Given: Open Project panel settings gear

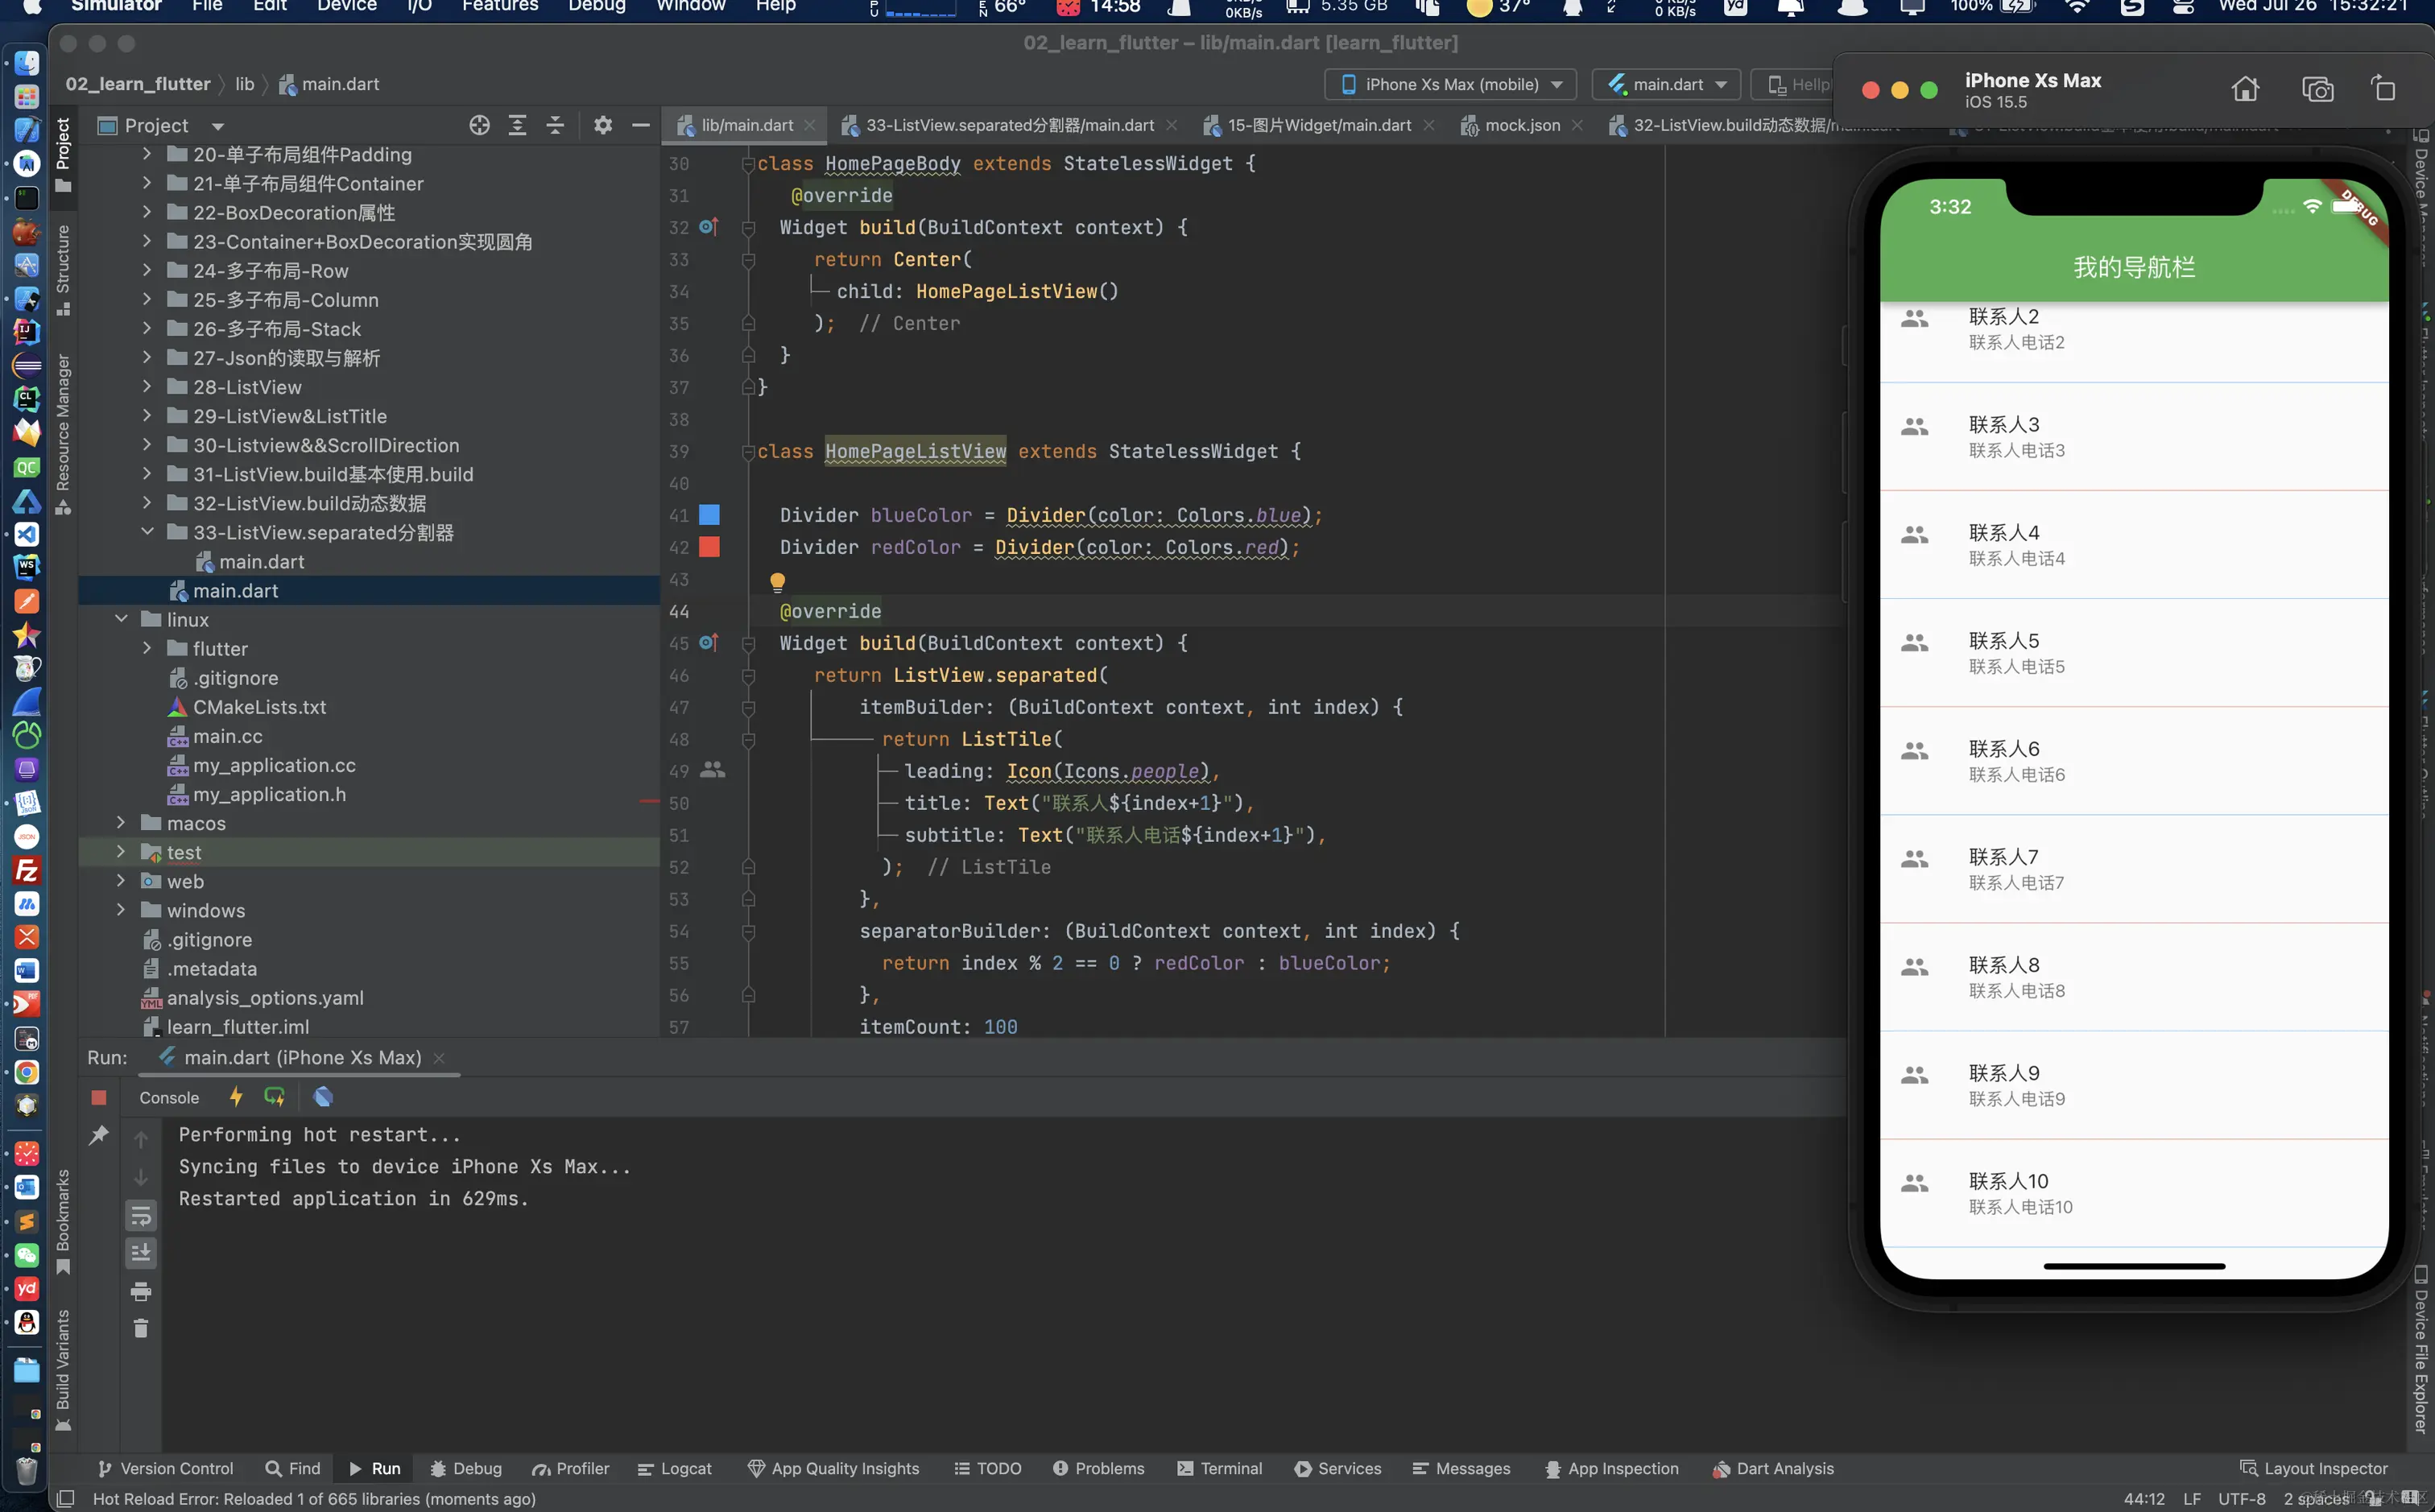Looking at the screenshot, I should pos(602,125).
